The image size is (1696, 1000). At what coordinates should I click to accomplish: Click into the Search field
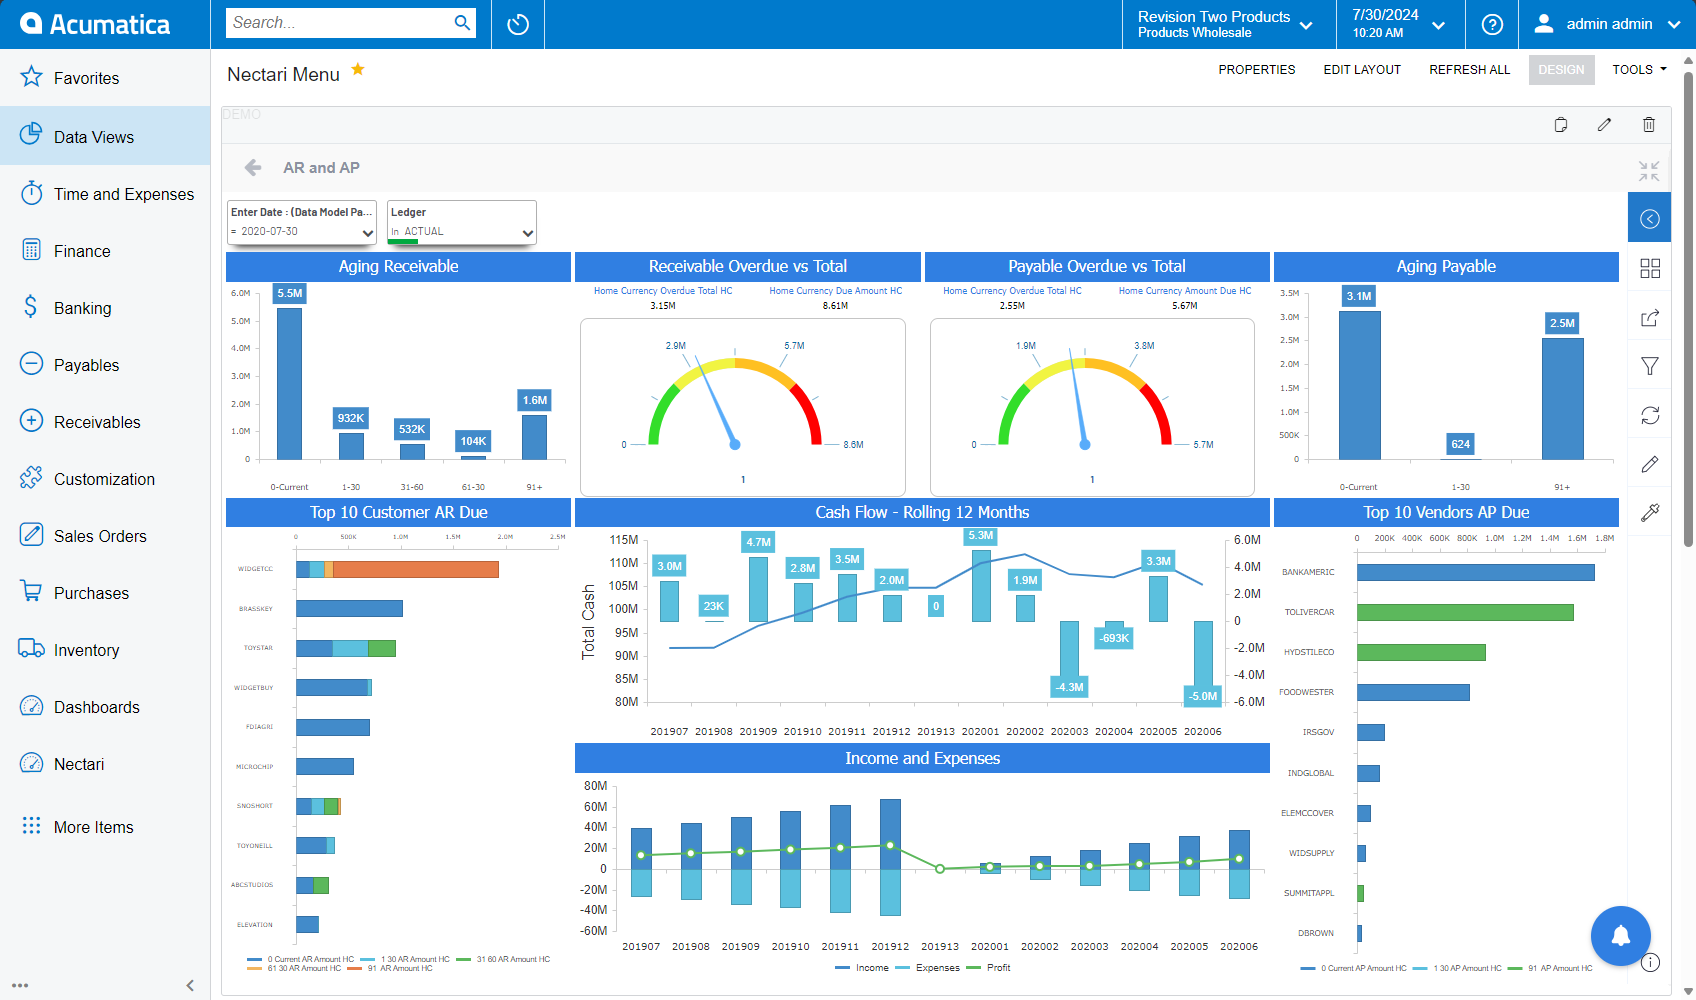pyautogui.click(x=340, y=23)
